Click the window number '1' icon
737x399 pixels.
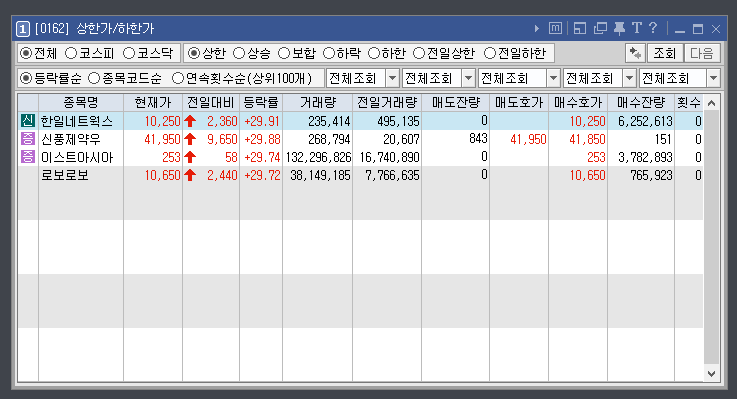point(23,29)
